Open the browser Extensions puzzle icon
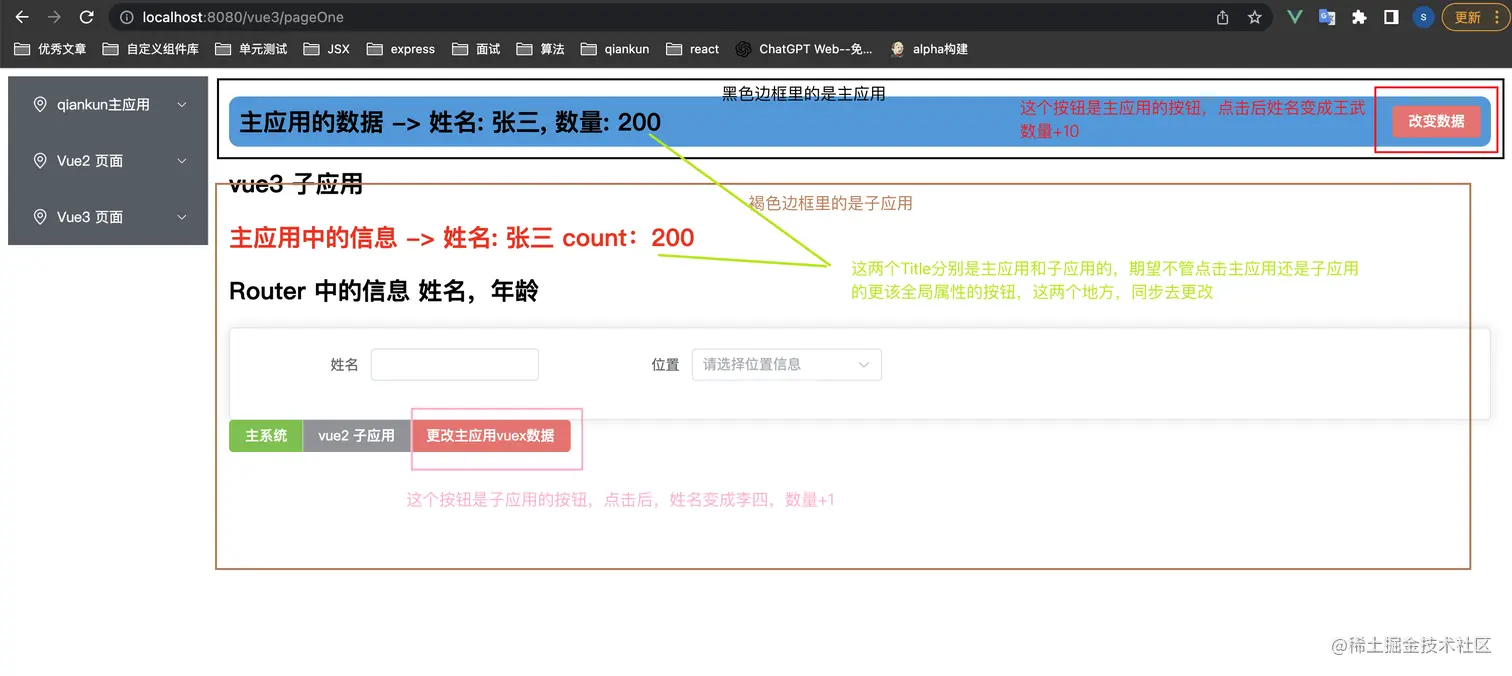 (1359, 16)
